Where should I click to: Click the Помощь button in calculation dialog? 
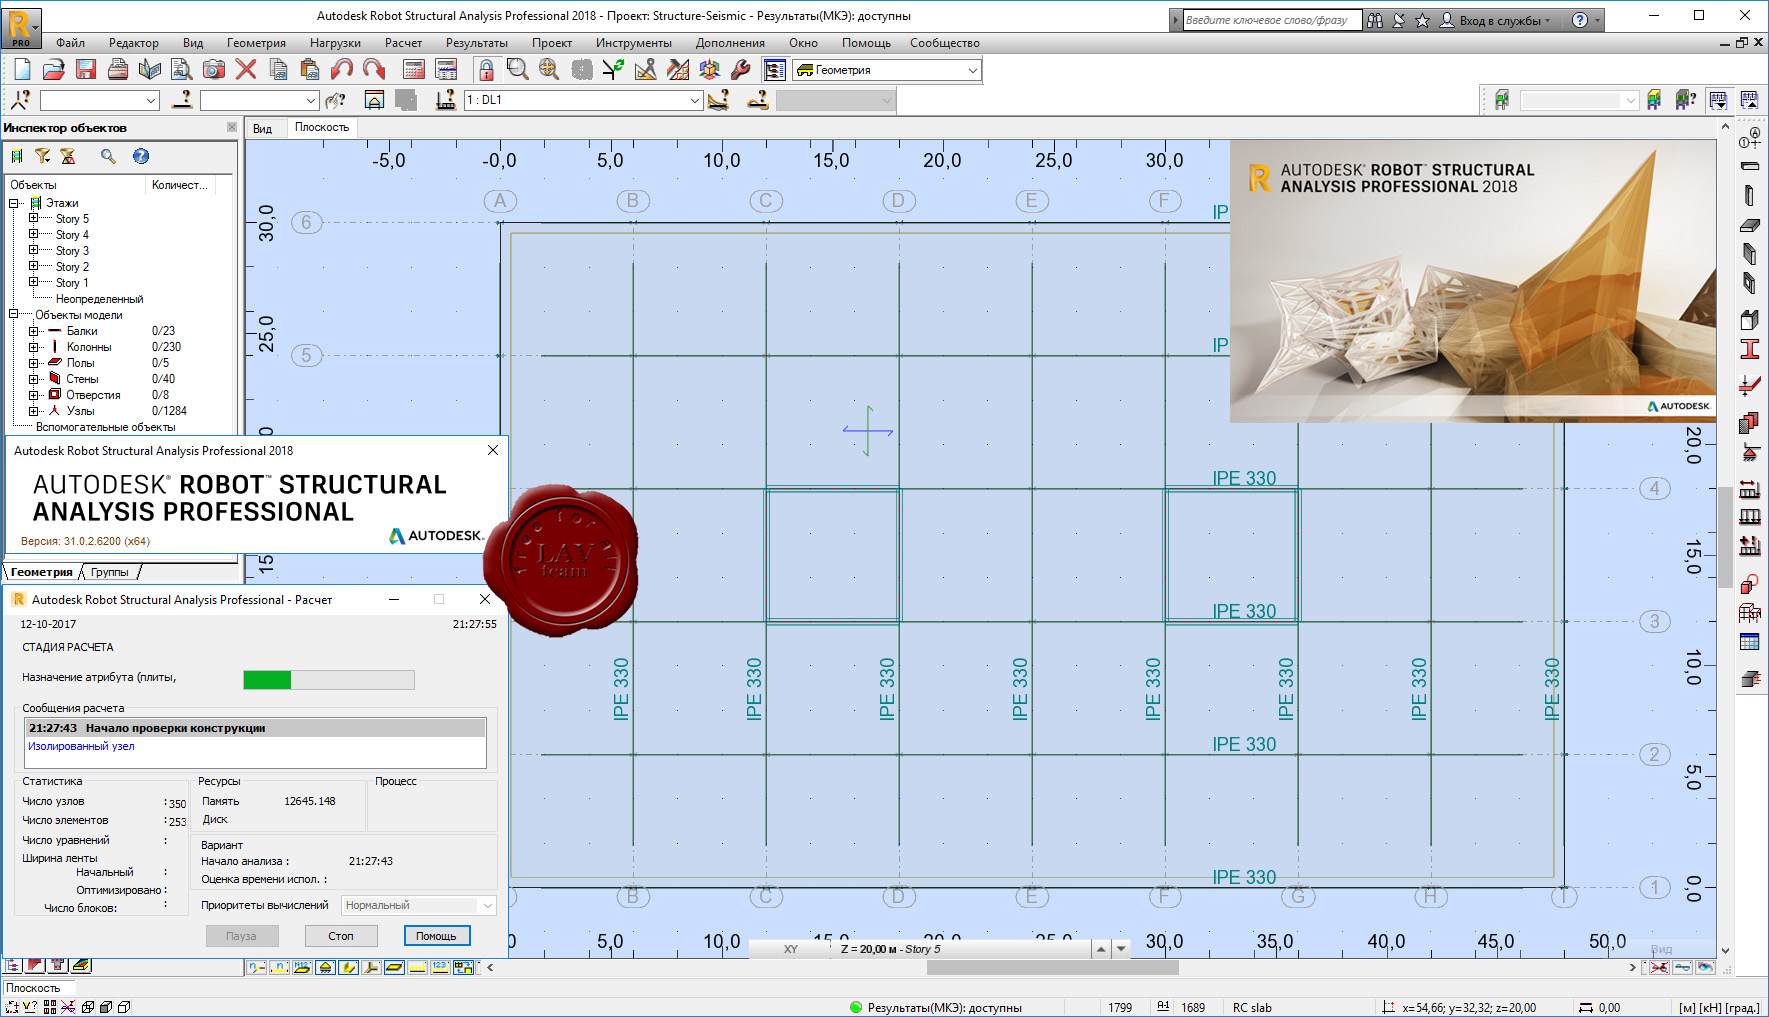tap(436, 936)
